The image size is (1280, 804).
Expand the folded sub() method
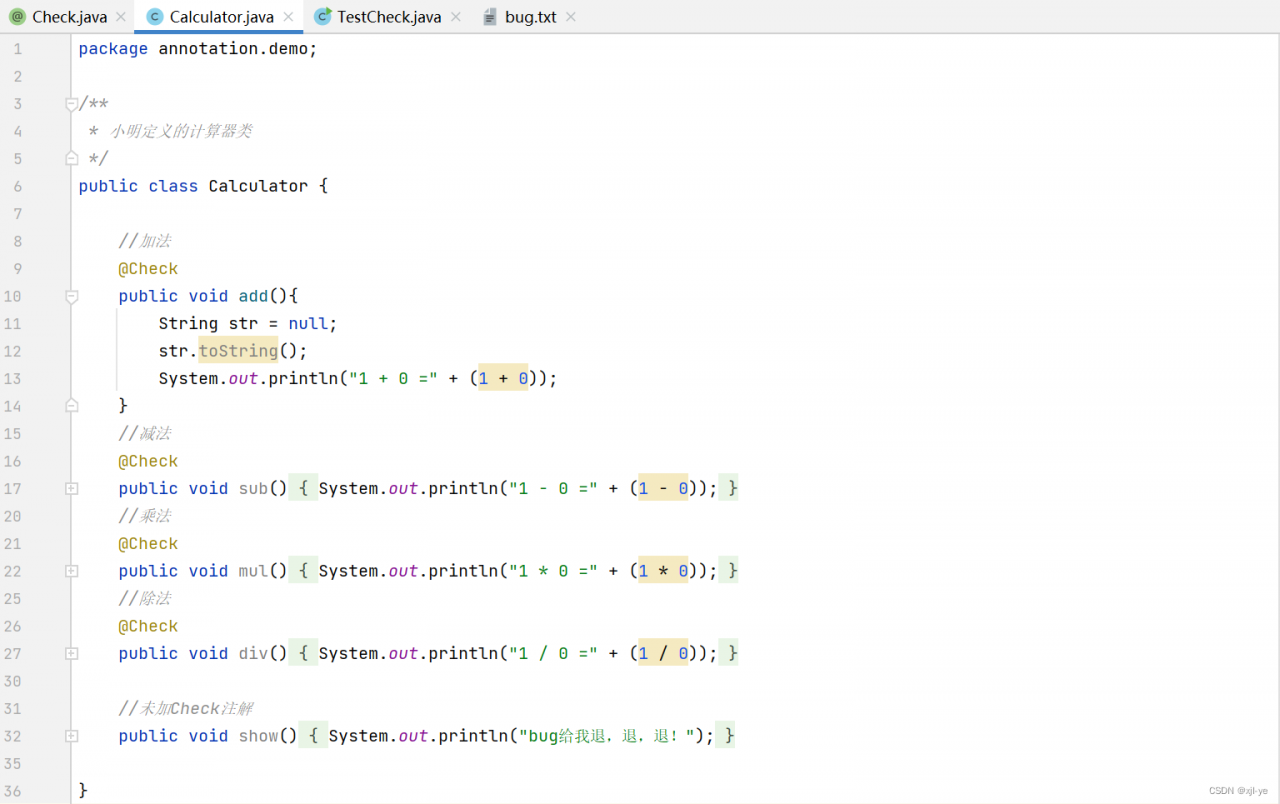[71, 489]
